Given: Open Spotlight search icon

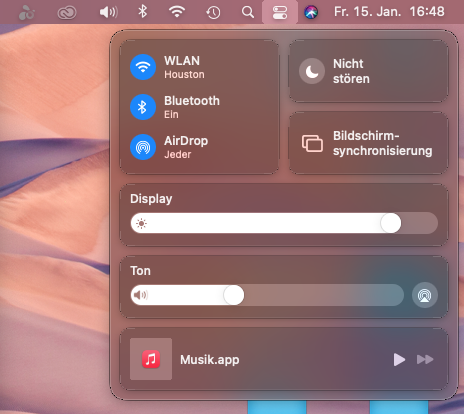Looking at the screenshot, I should tap(248, 12).
